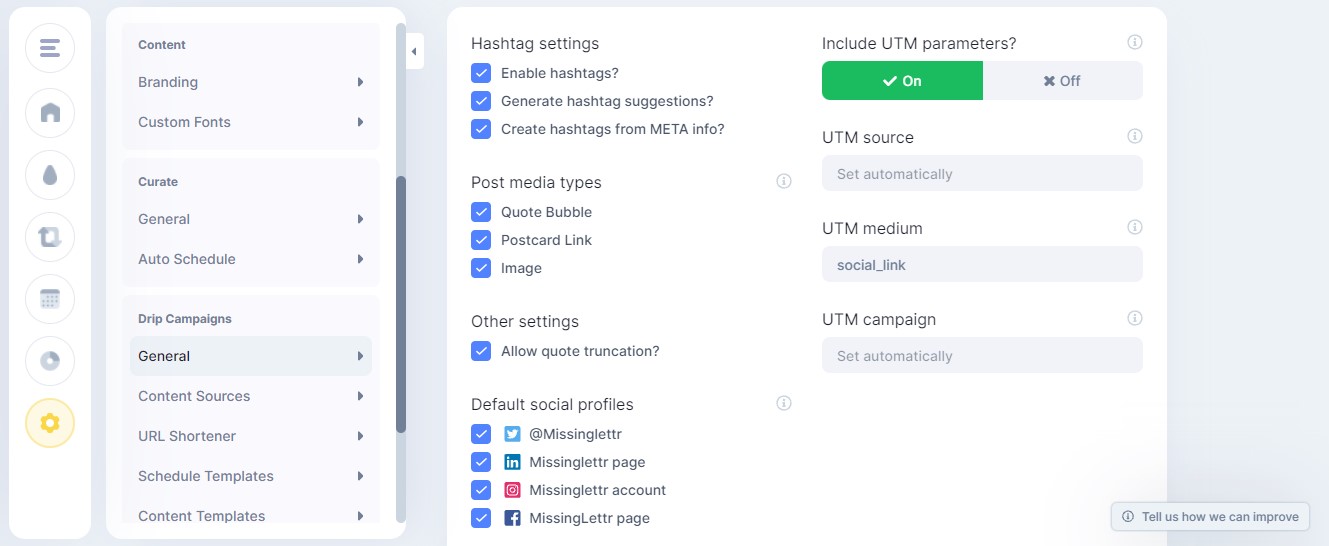The width and height of the screenshot is (1329, 546).
Task: Expand the Auto Schedule submenu arrow
Action: tap(360, 259)
